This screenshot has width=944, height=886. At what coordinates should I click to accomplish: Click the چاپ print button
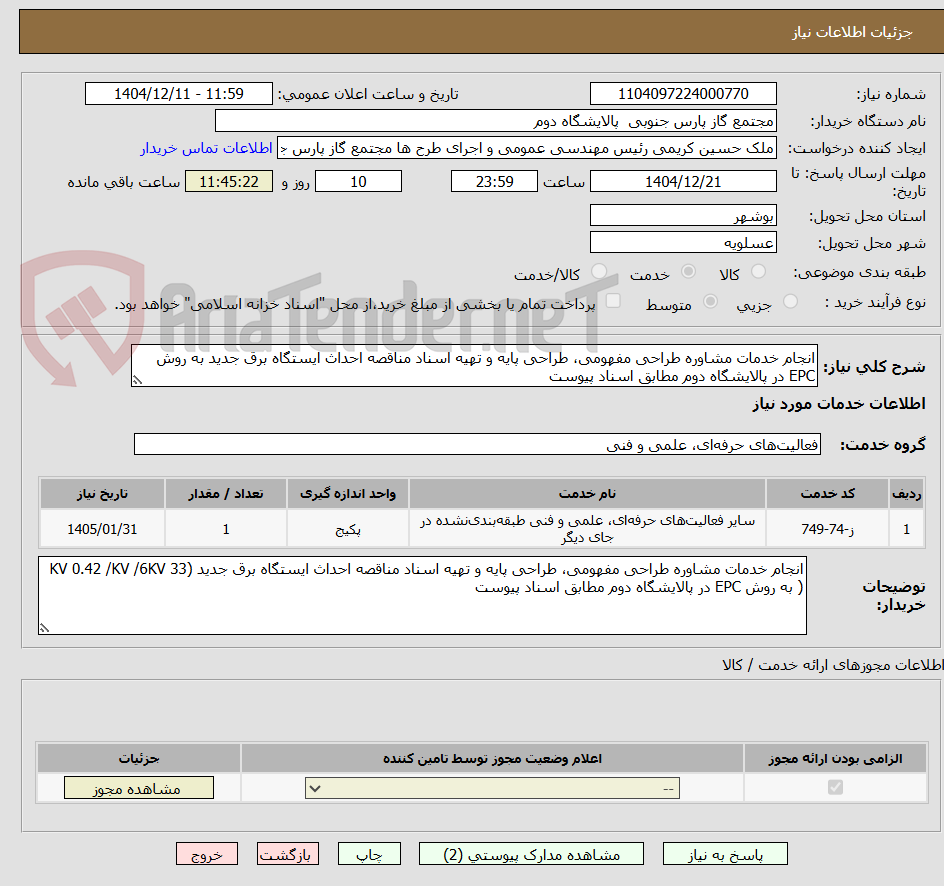coord(369,854)
